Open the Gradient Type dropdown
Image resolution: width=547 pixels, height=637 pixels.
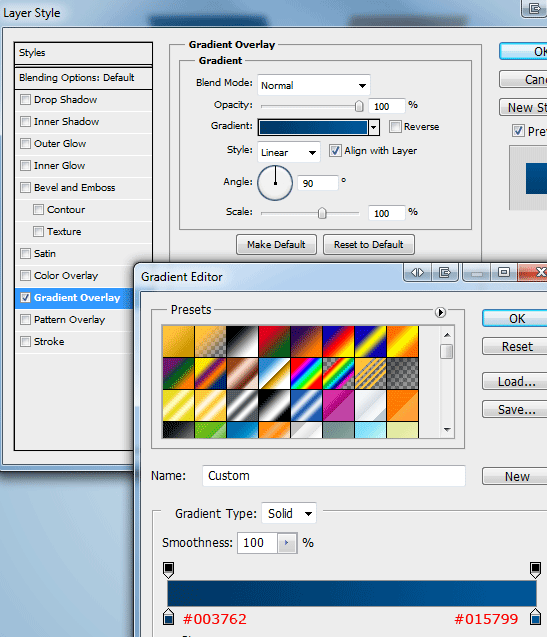(289, 514)
